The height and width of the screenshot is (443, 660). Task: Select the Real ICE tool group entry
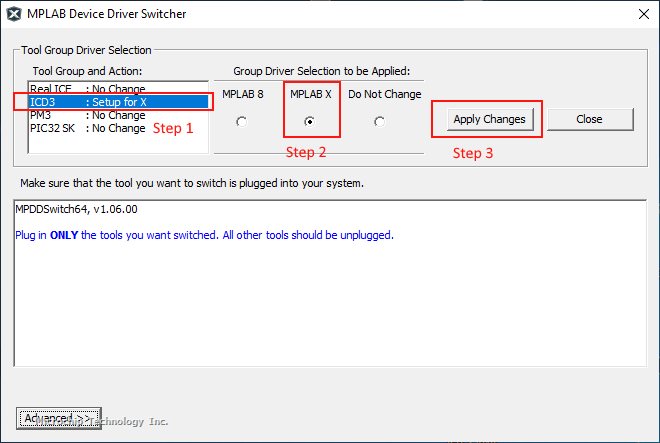88,89
